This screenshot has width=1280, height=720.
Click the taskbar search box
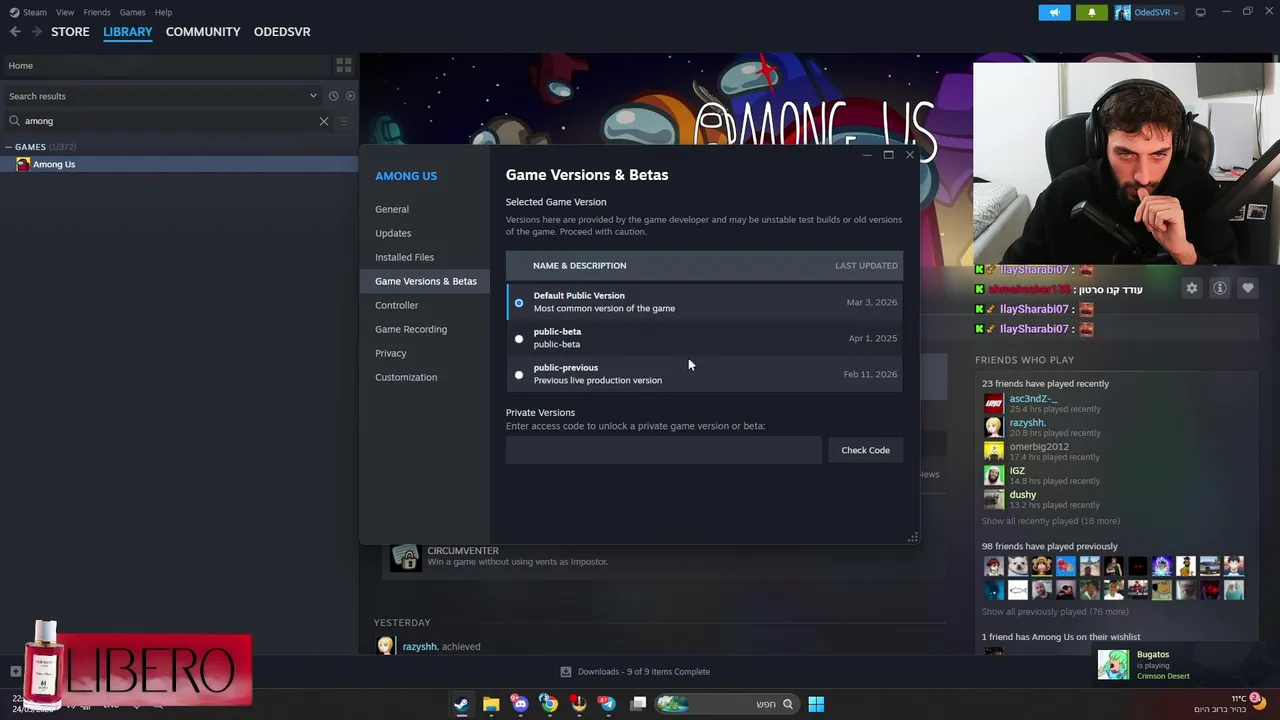tap(727, 704)
